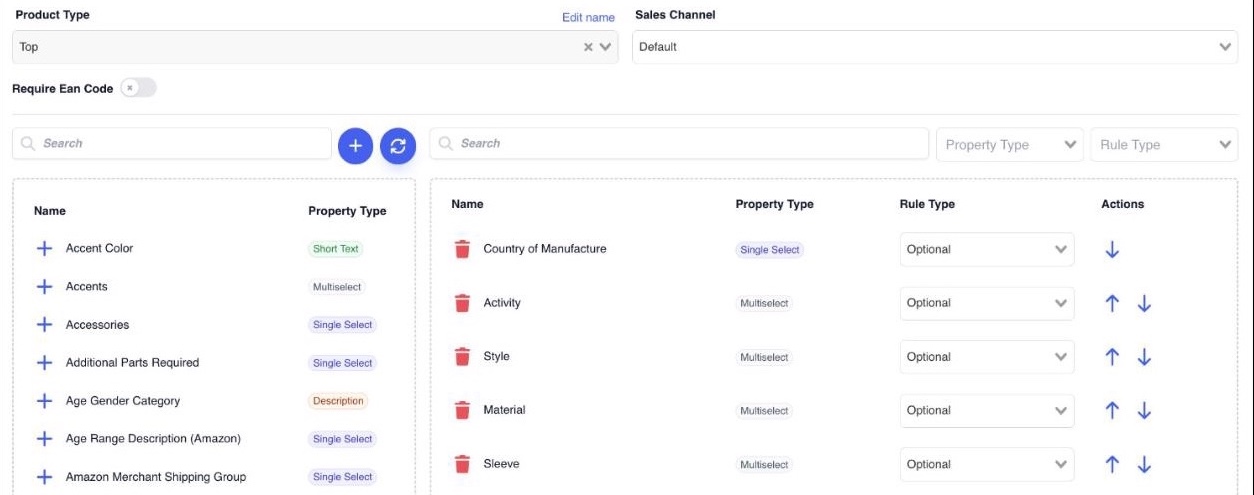The image size is (1254, 495).
Task: Move the Activity row up
Action: click(x=1112, y=304)
